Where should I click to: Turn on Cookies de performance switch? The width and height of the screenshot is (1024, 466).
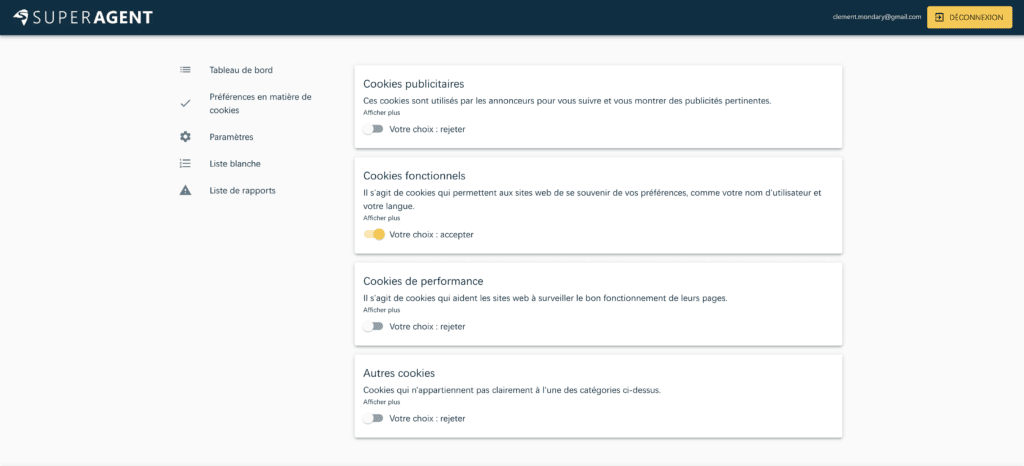coord(374,326)
